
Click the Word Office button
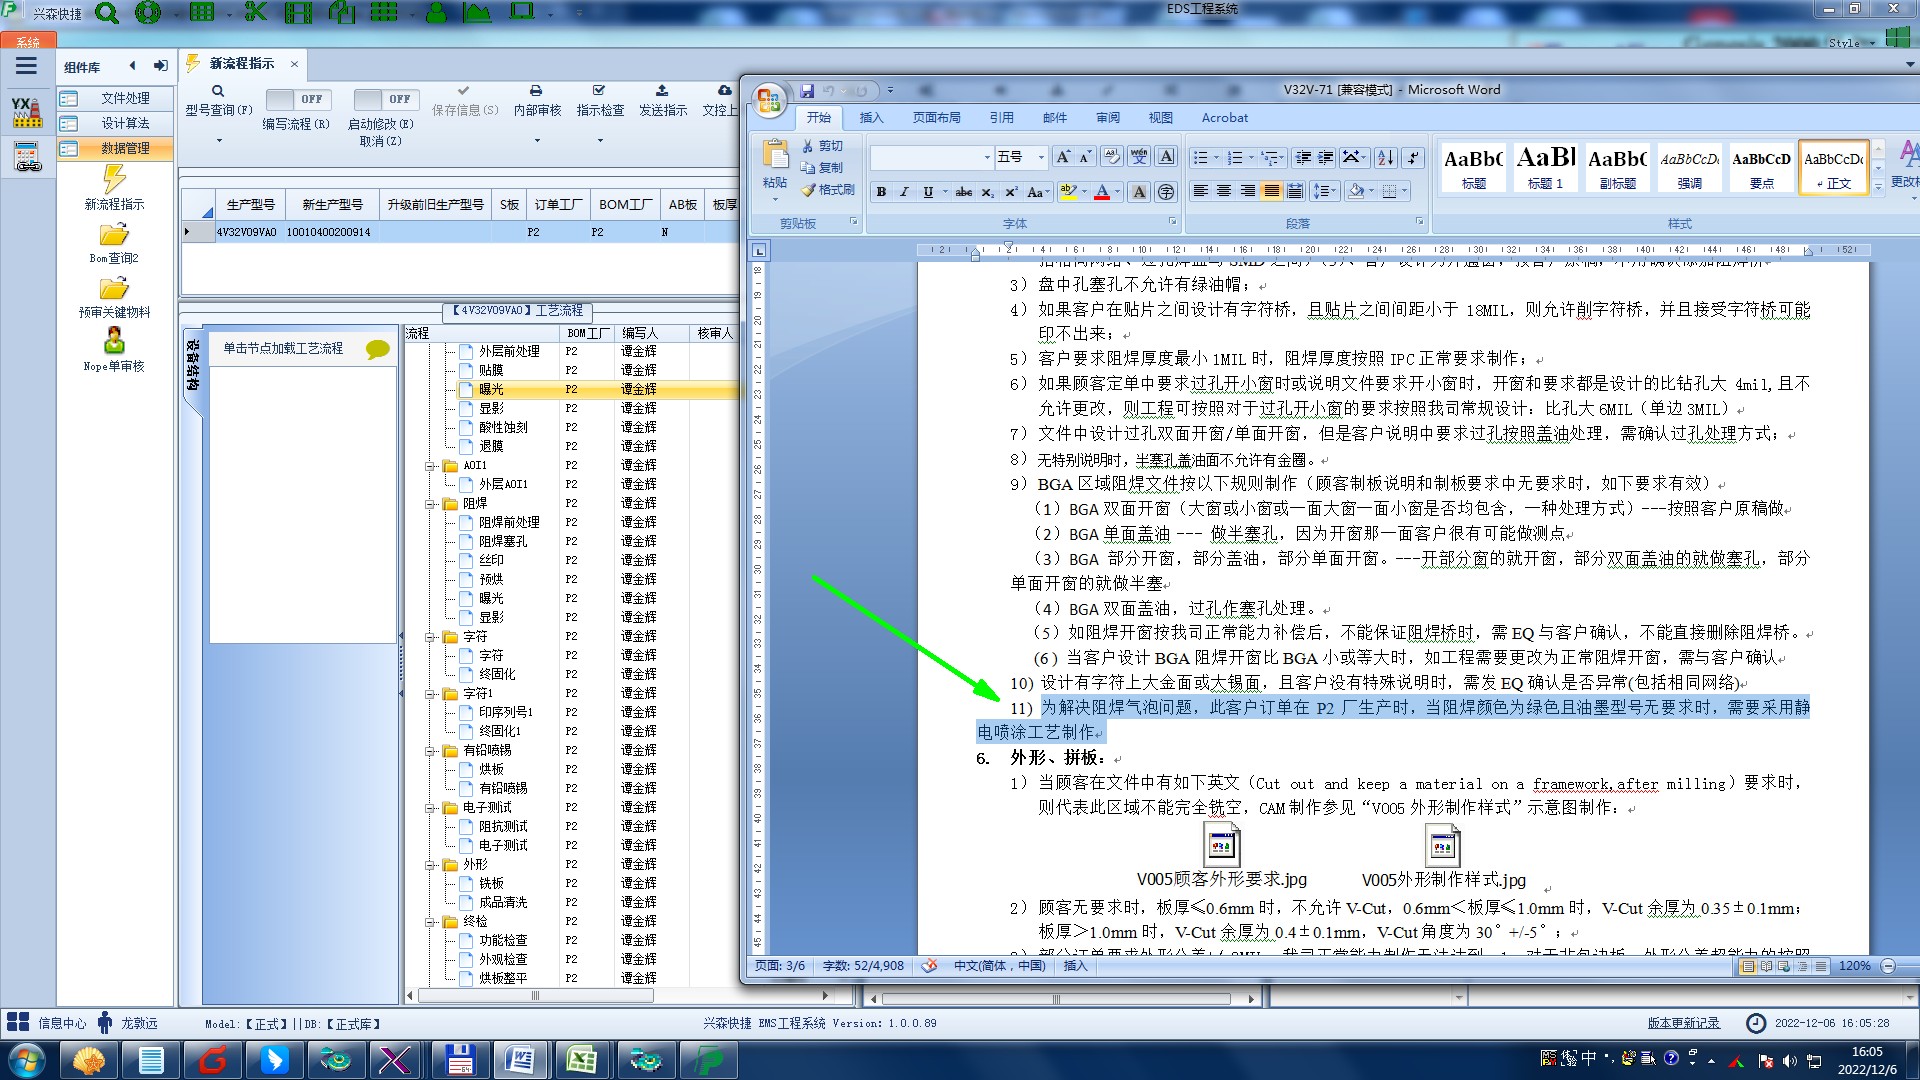pyautogui.click(x=769, y=100)
